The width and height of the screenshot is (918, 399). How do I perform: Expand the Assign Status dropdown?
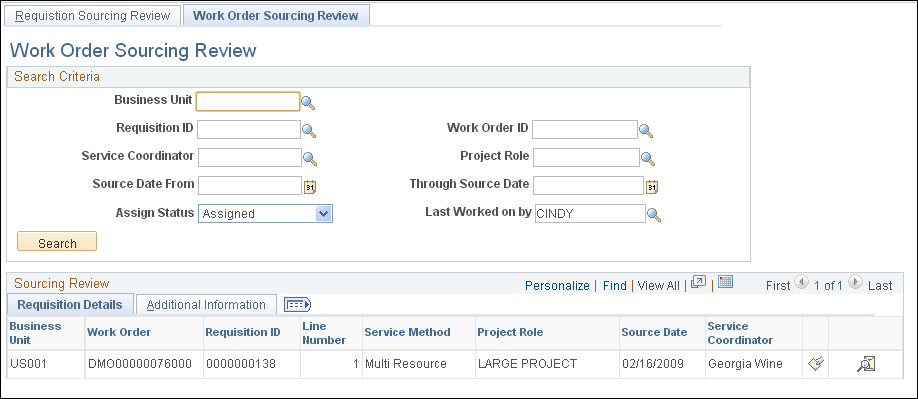click(x=324, y=214)
